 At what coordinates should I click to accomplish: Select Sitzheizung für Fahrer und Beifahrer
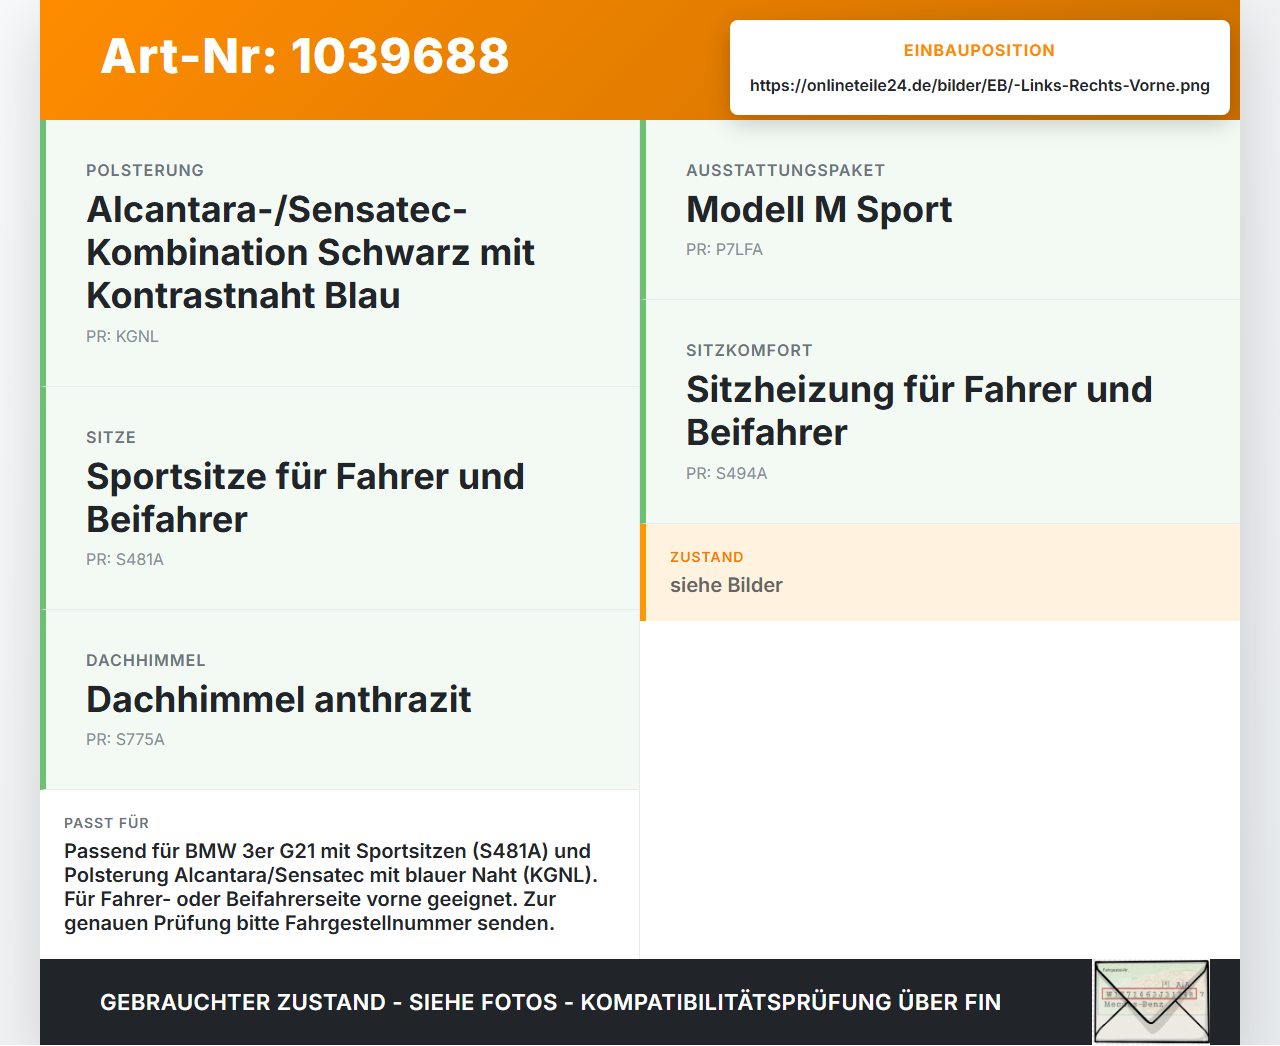(x=919, y=411)
